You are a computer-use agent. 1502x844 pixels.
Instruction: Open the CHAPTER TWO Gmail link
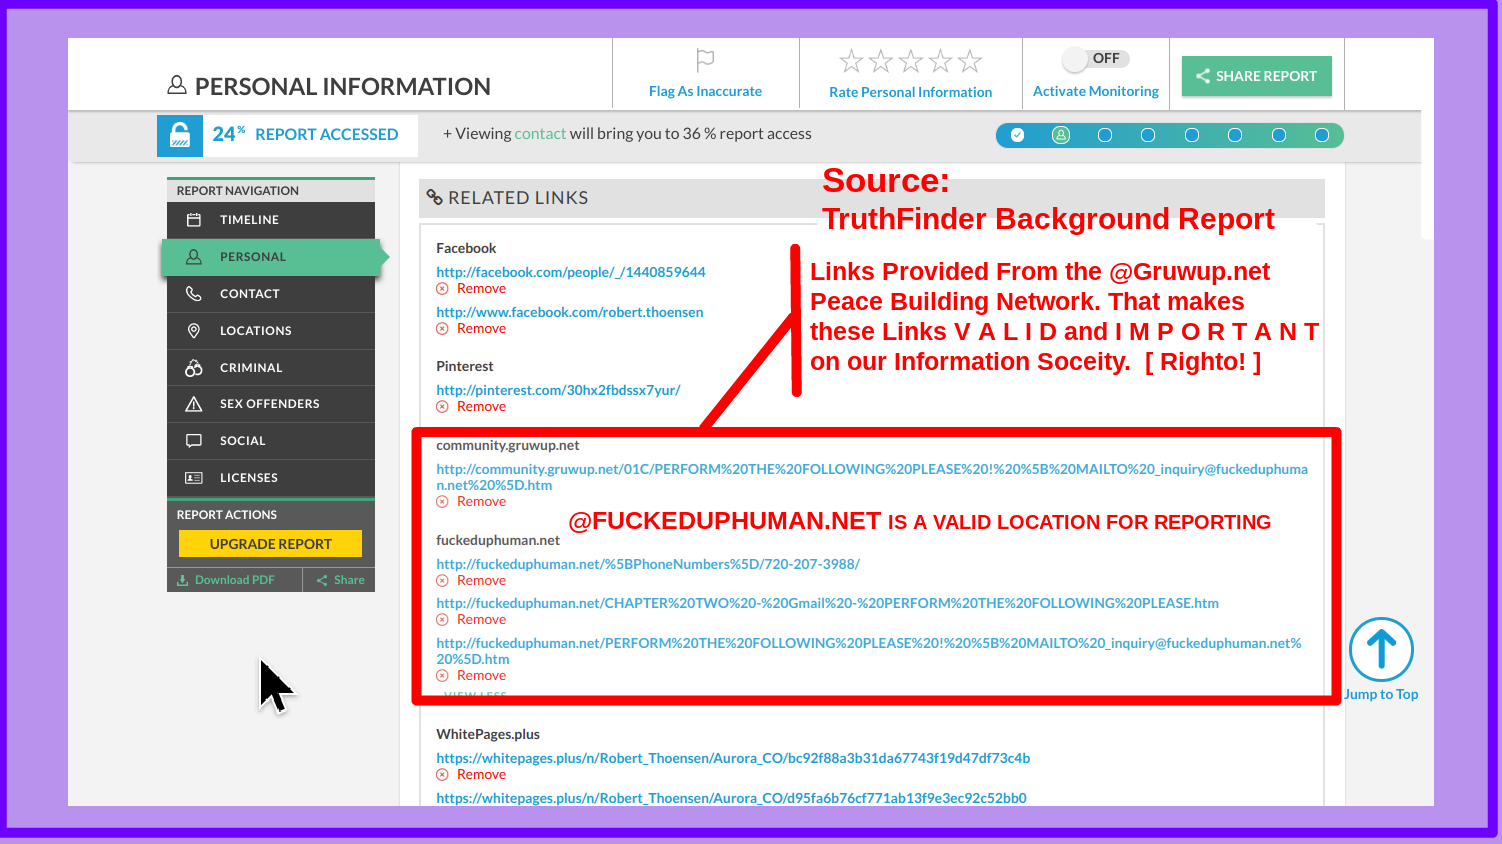click(827, 603)
